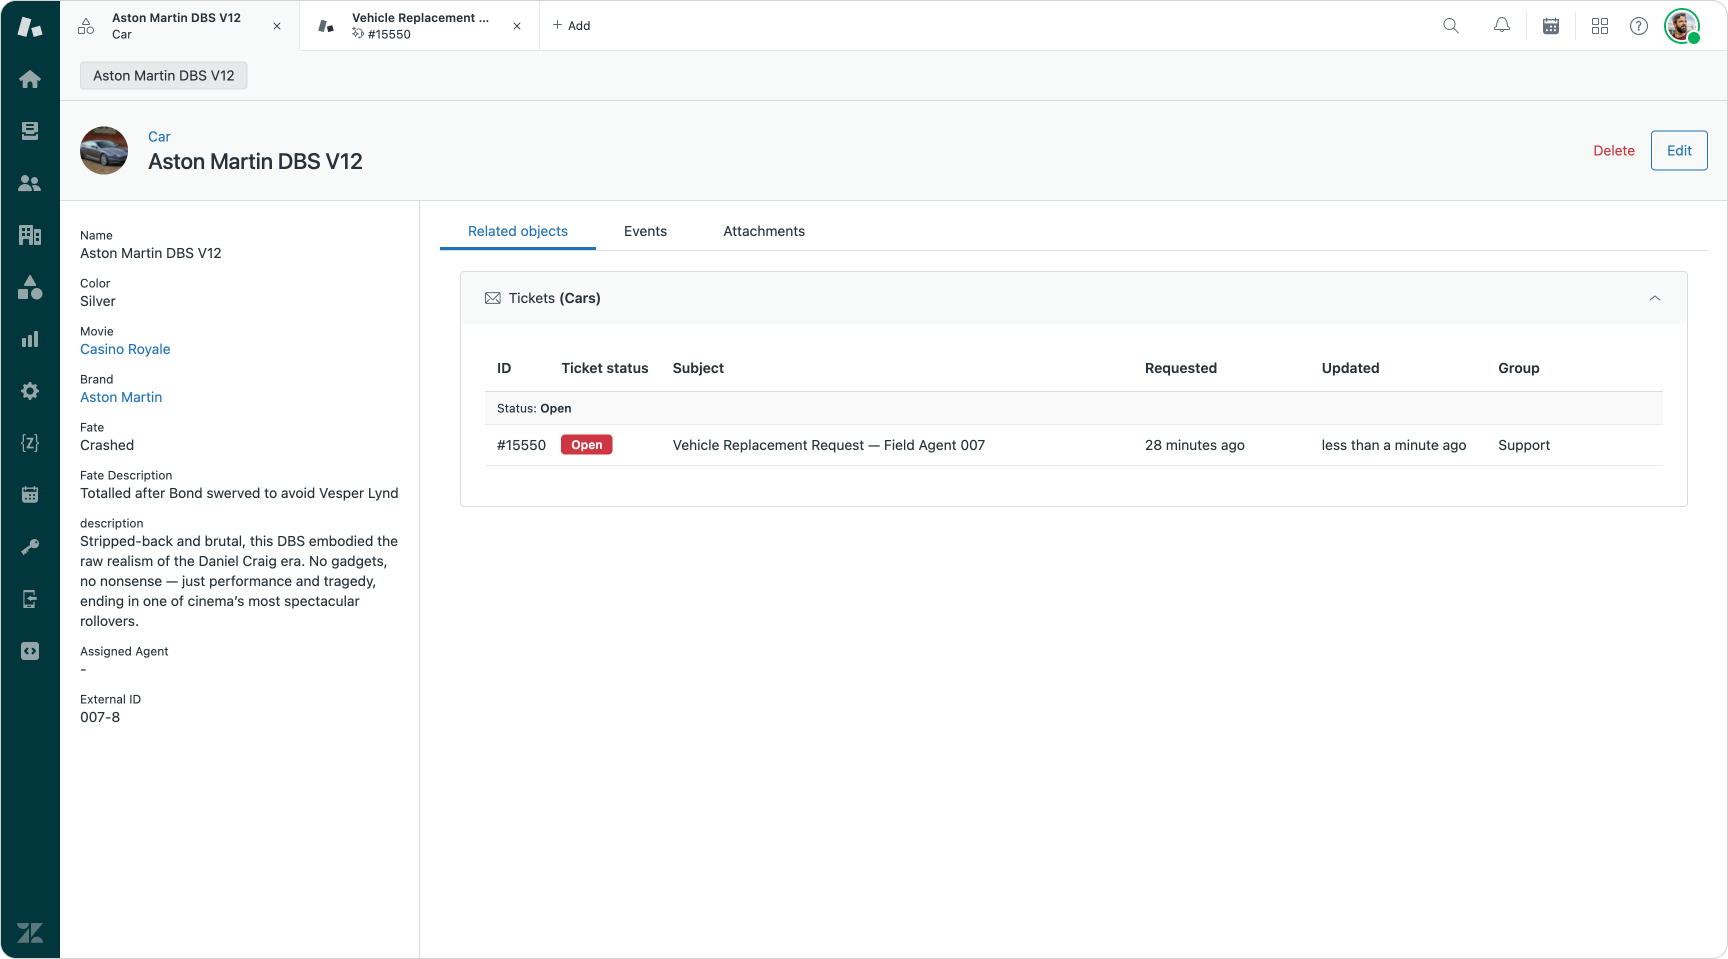The height and width of the screenshot is (959, 1728).
Task: Open Organizations building icon in sidebar
Action: point(30,235)
